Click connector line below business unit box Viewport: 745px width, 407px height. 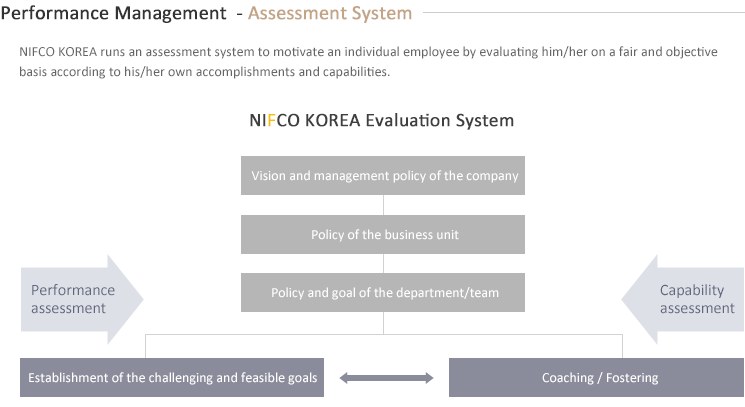383,263
